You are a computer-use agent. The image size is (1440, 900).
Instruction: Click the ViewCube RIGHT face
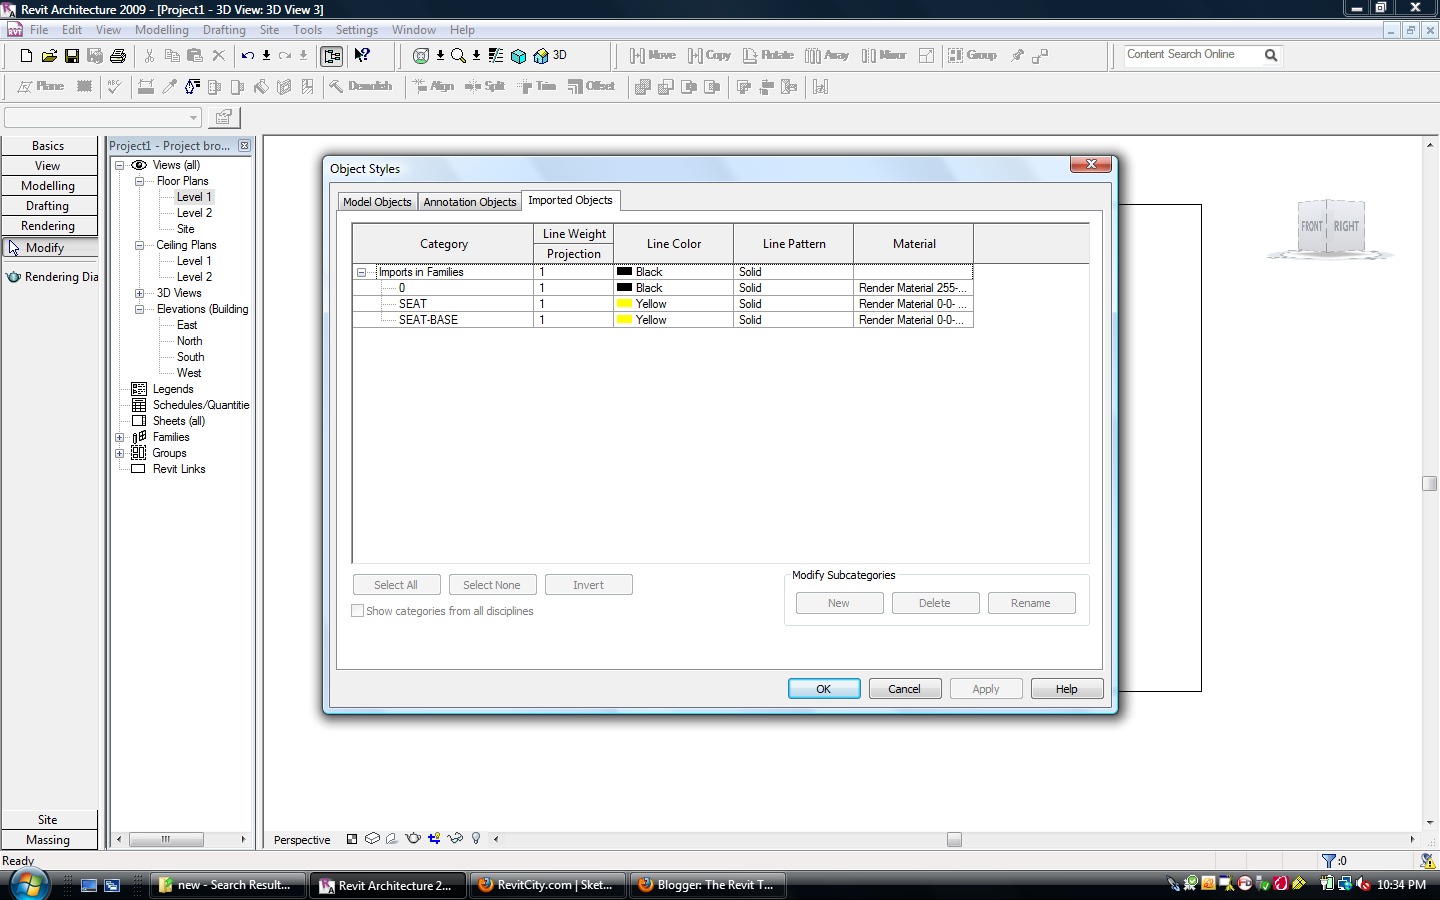point(1346,227)
